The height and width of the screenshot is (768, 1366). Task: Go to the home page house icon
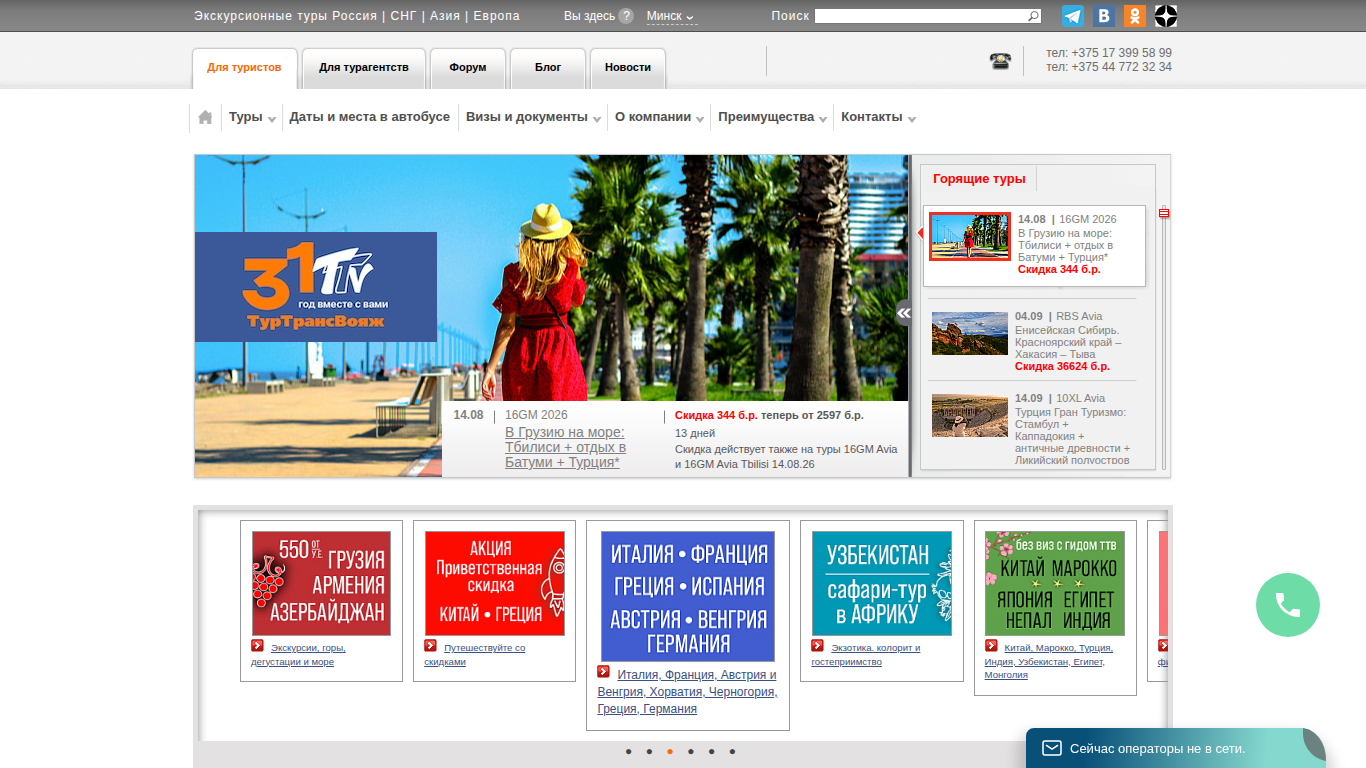[x=205, y=117]
